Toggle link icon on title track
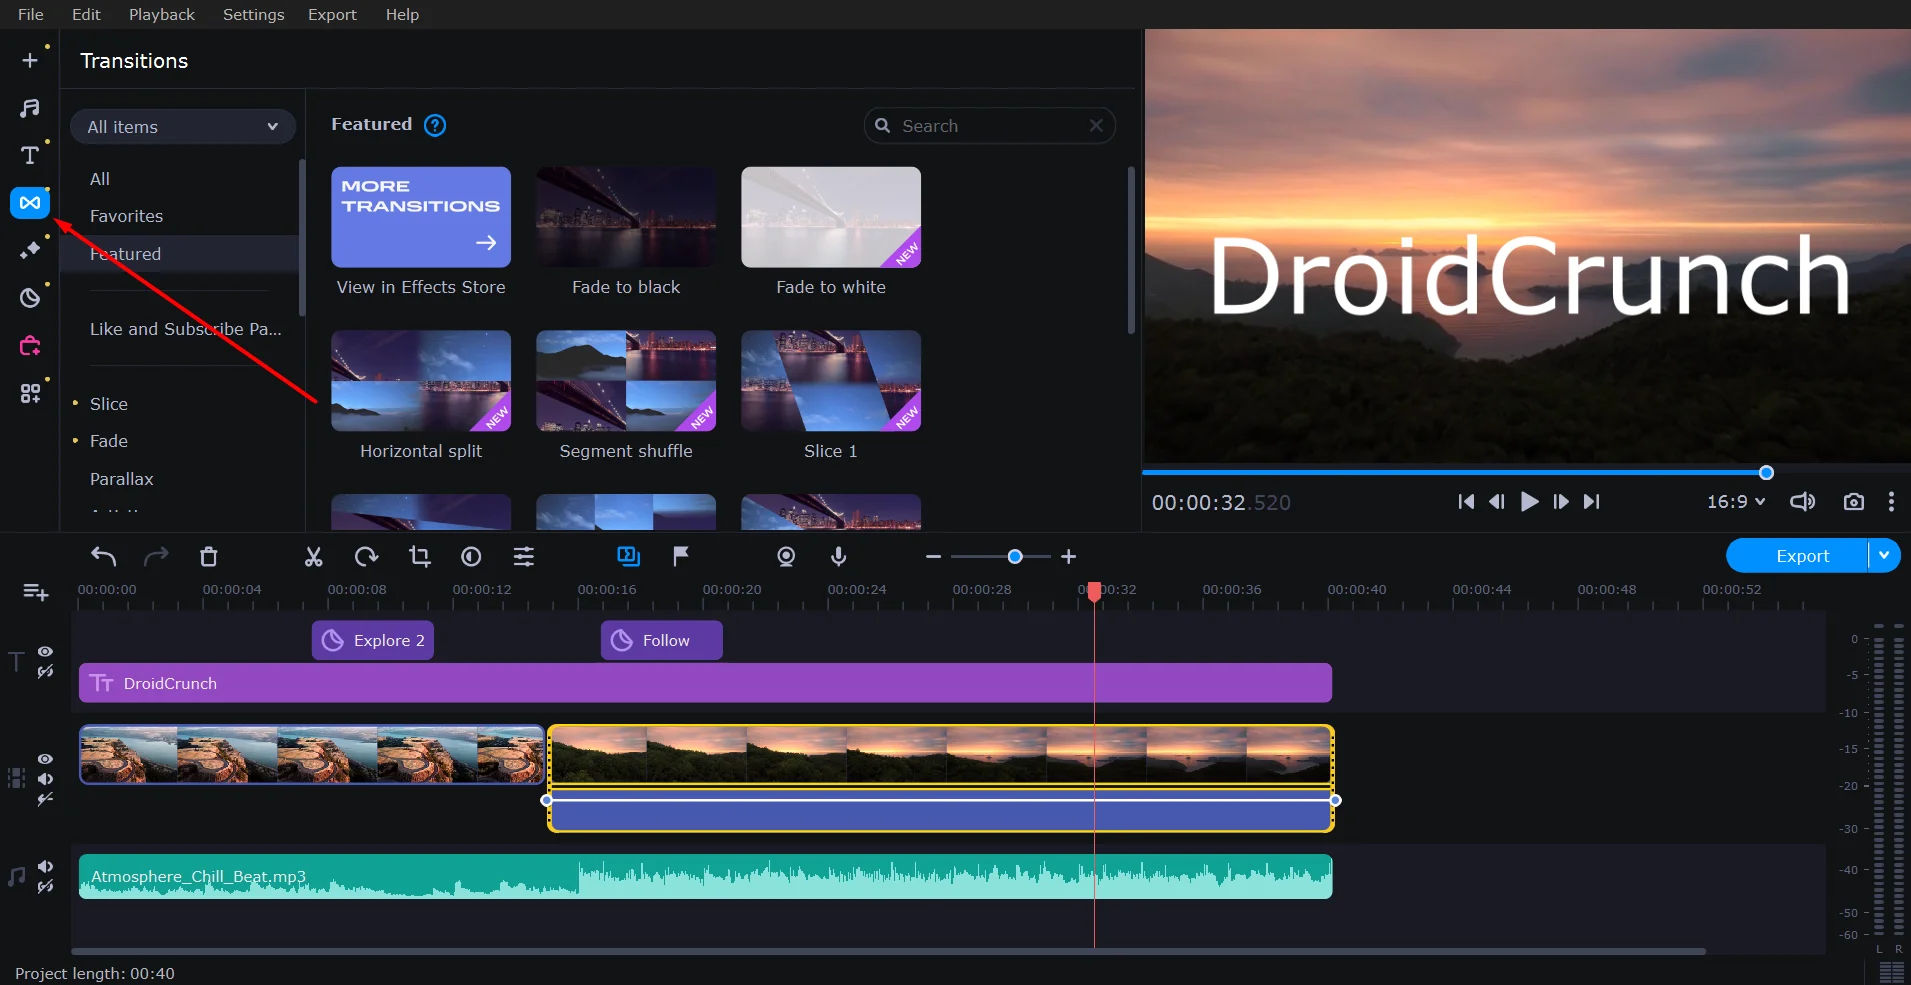 pos(45,672)
